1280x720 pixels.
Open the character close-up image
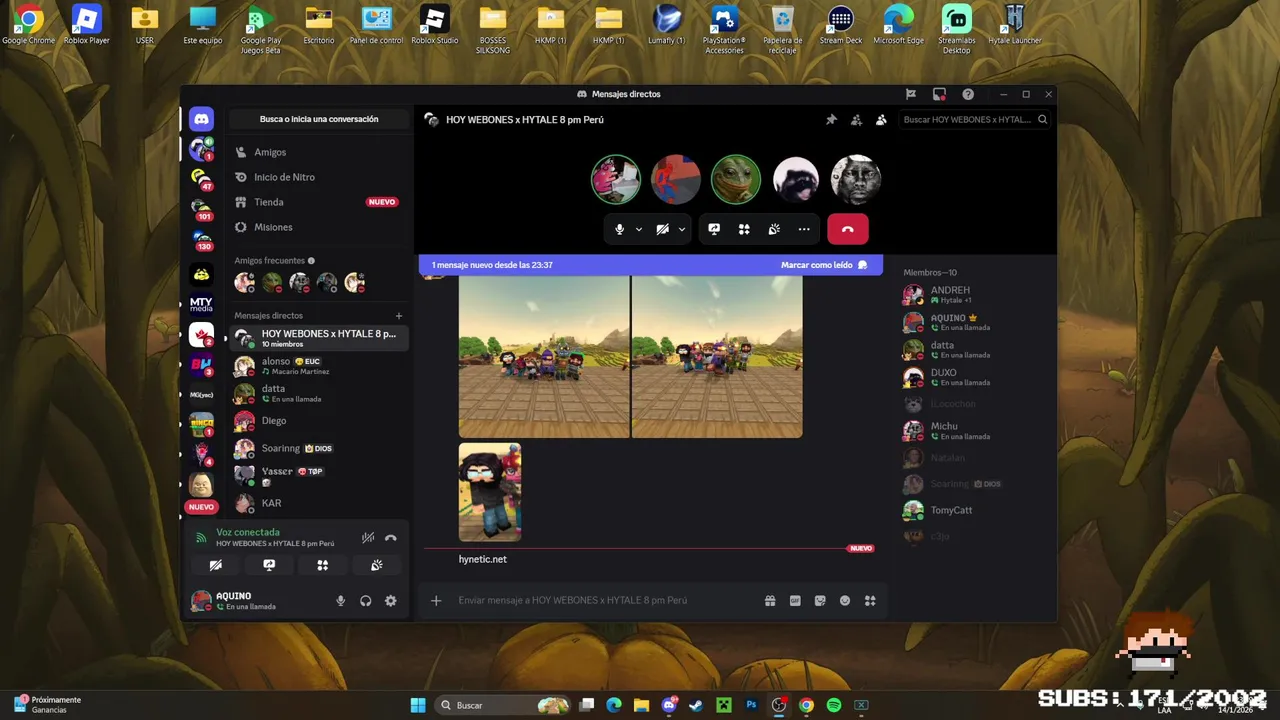point(490,492)
